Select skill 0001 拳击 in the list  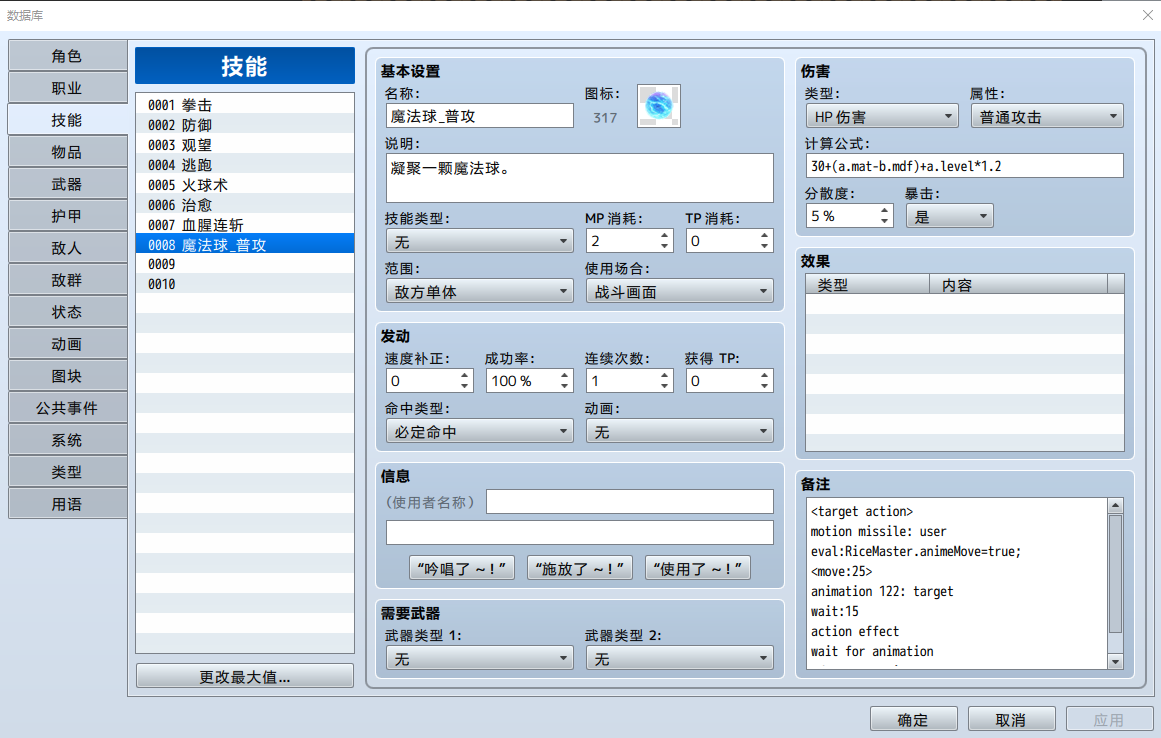pos(245,105)
